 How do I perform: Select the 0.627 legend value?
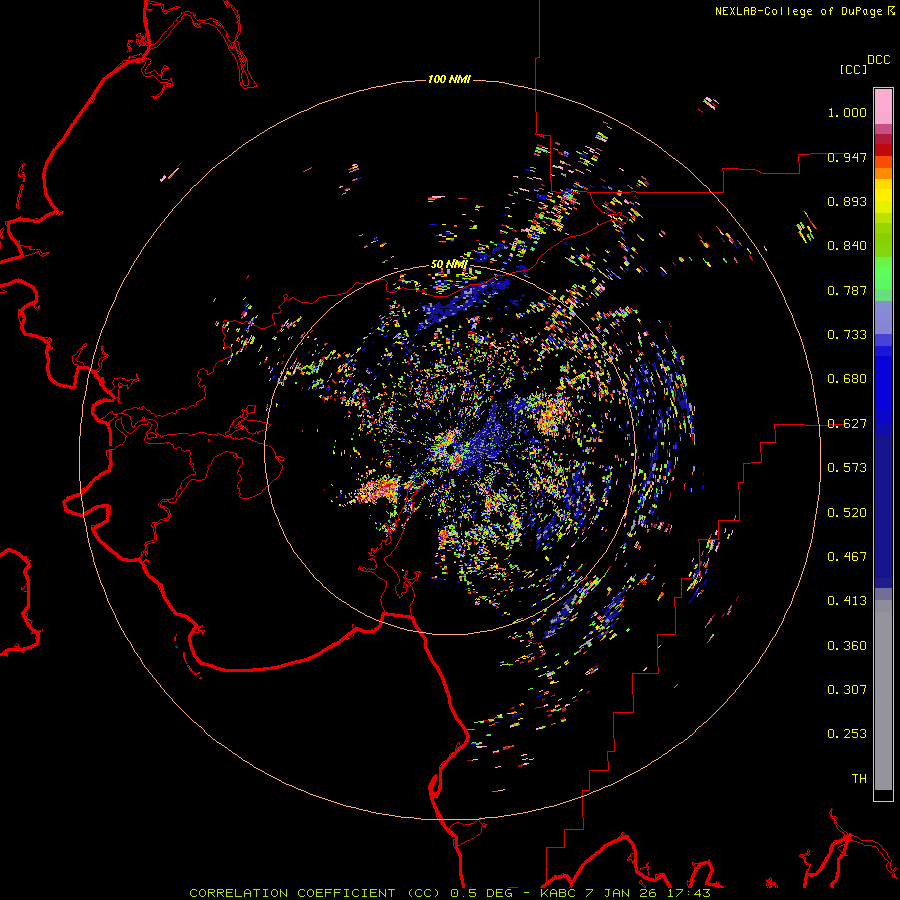tap(847, 424)
